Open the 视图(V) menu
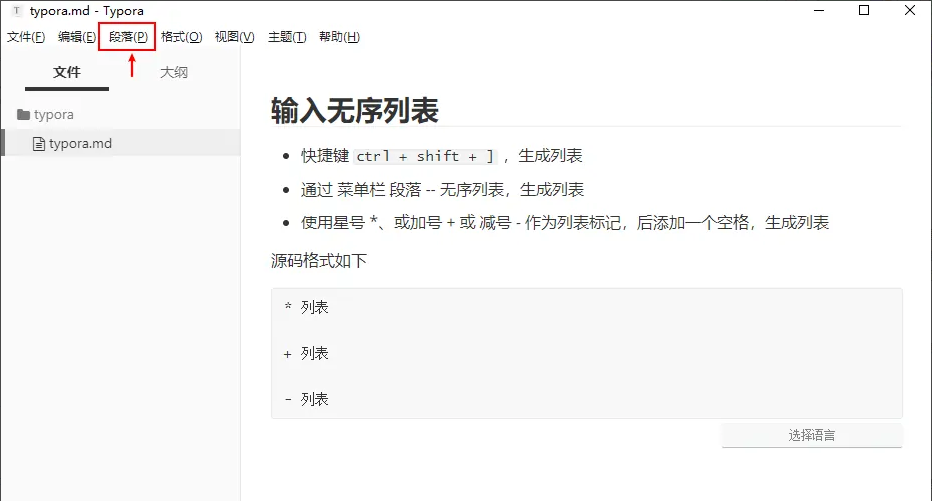This screenshot has width=932, height=501. click(234, 37)
